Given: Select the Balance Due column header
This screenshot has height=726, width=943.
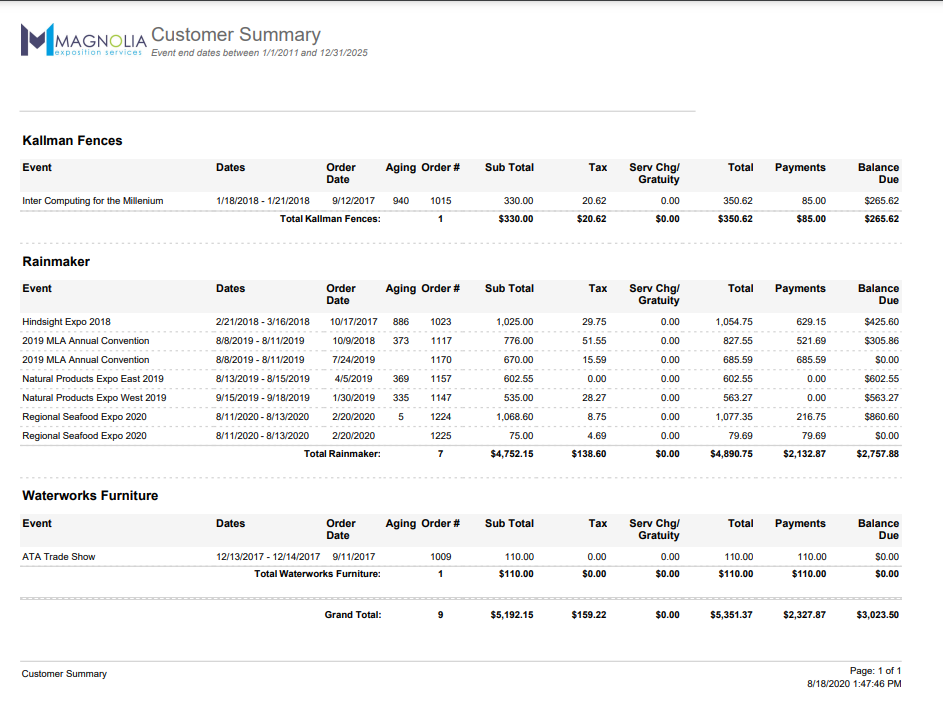Looking at the screenshot, I should [x=876, y=174].
